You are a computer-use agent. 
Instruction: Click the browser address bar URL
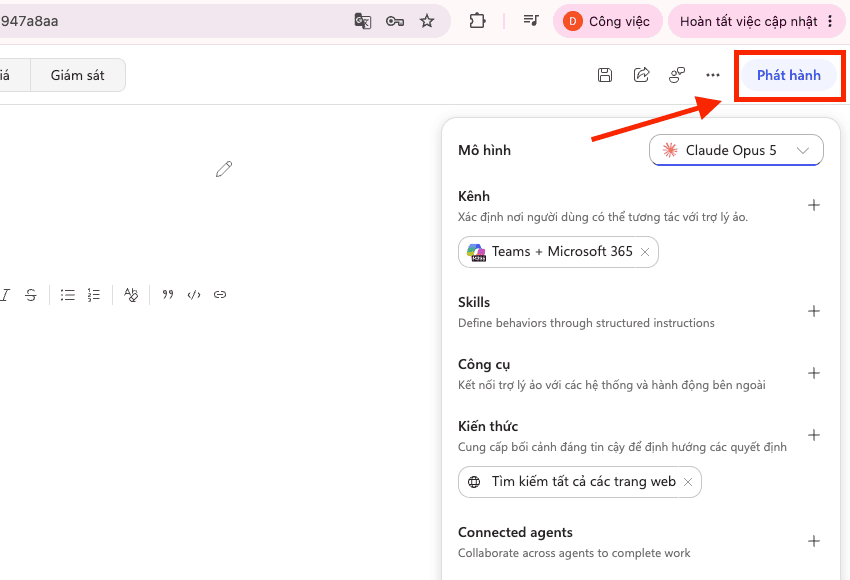pyautogui.click(x=29, y=21)
